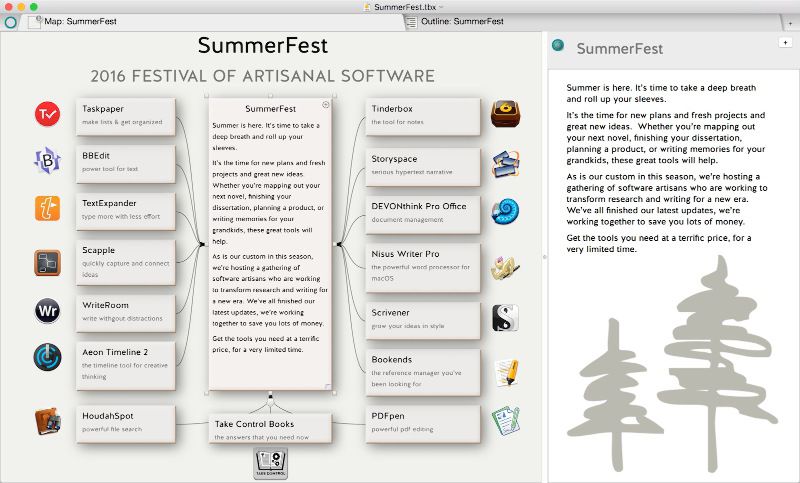Click the Aeon Timeline 2 icon
This screenshot has height=483, width=800.
click(x=46, y=356)
